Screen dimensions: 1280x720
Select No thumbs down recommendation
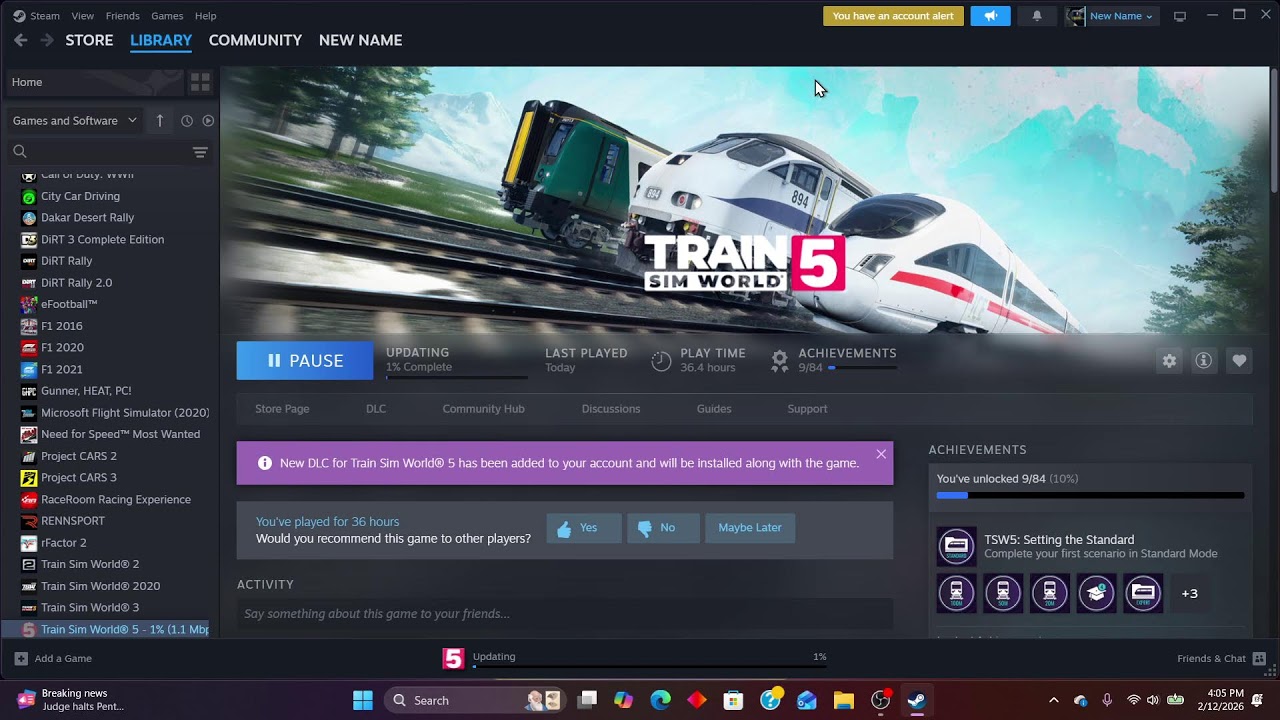[x=663, y=528]
